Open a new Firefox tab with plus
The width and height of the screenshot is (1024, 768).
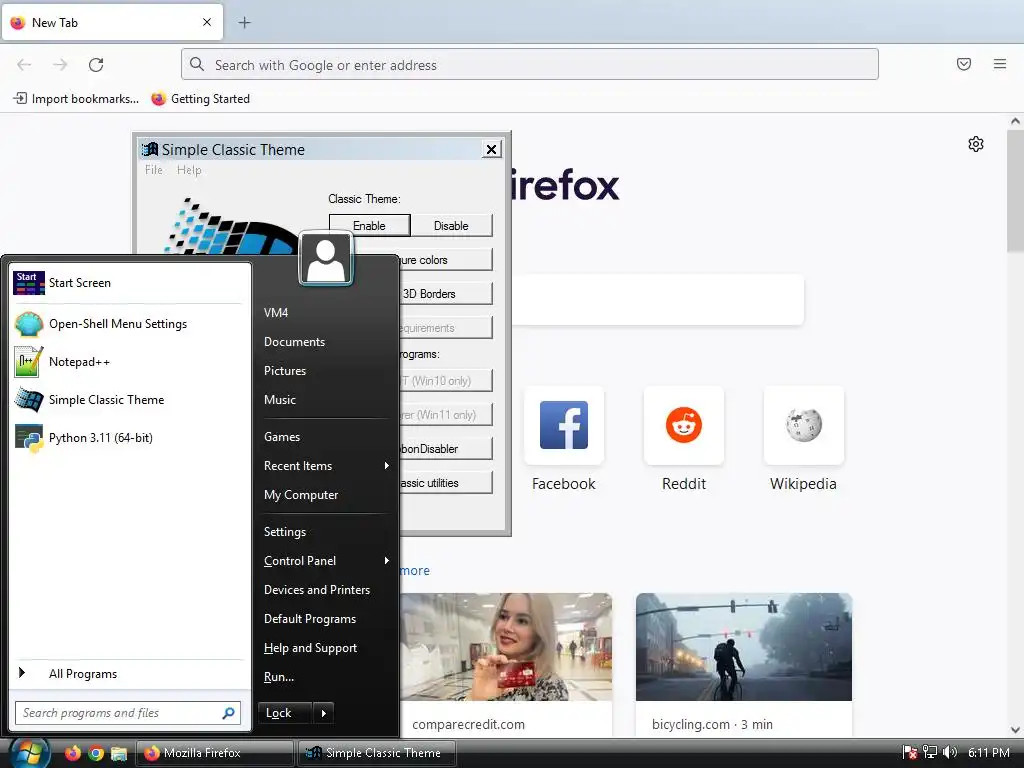point(244,23)
